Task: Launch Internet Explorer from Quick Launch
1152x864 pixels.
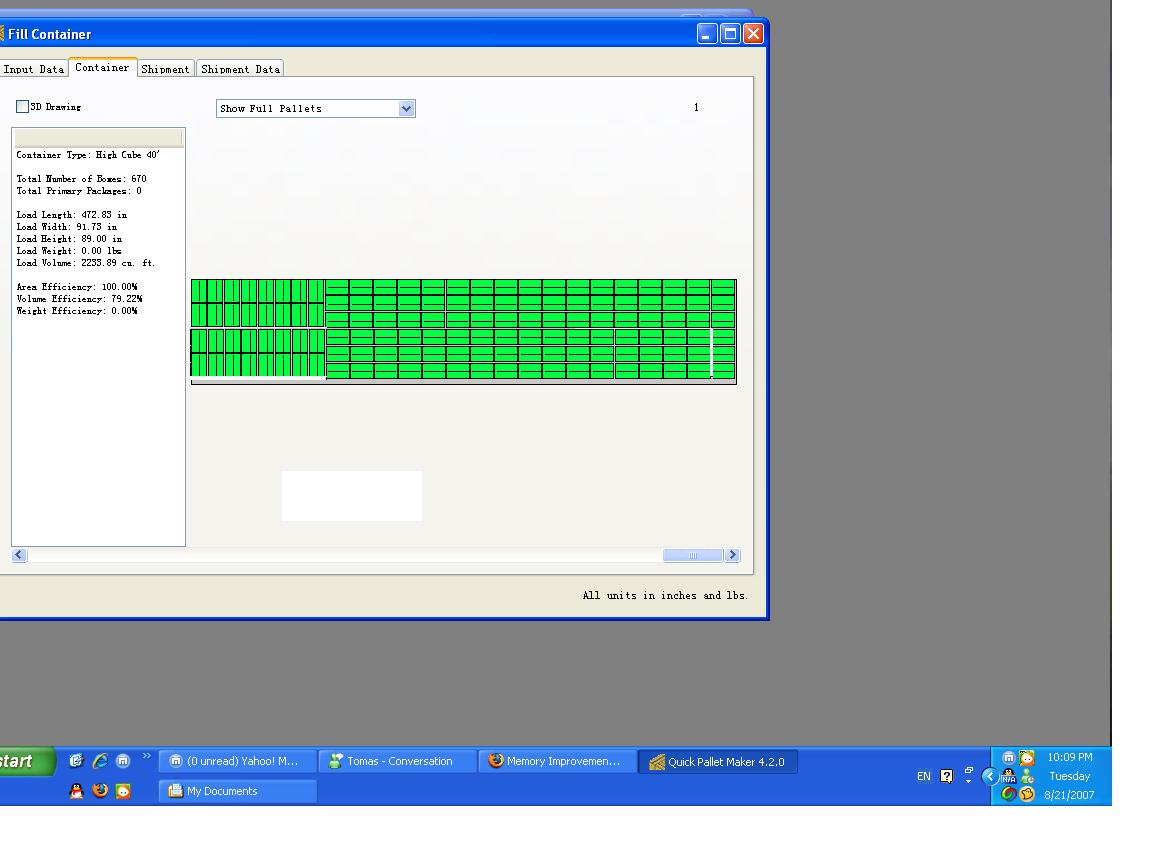Action: pos(100,761)
